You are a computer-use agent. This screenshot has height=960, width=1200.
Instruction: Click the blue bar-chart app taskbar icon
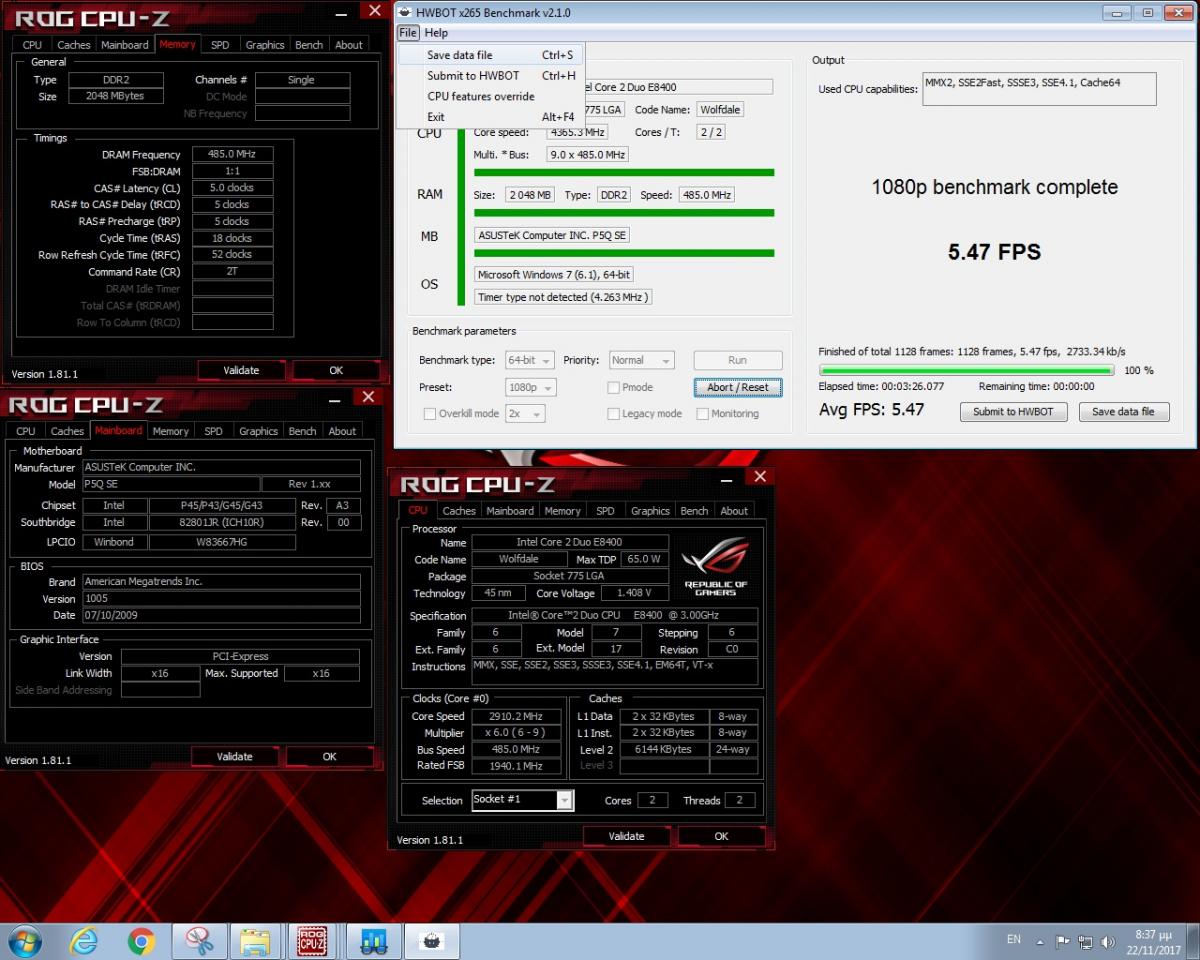[x=375, y=941]
